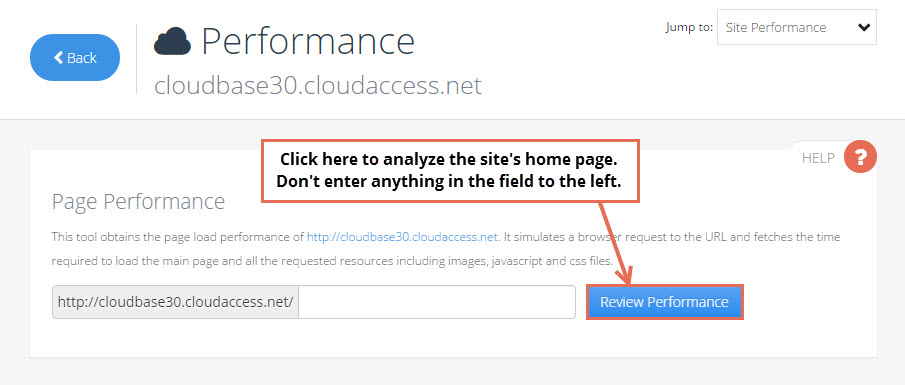905x385 pixels.
Task: Focus the empty URL path input field
Action: (437, 302)
